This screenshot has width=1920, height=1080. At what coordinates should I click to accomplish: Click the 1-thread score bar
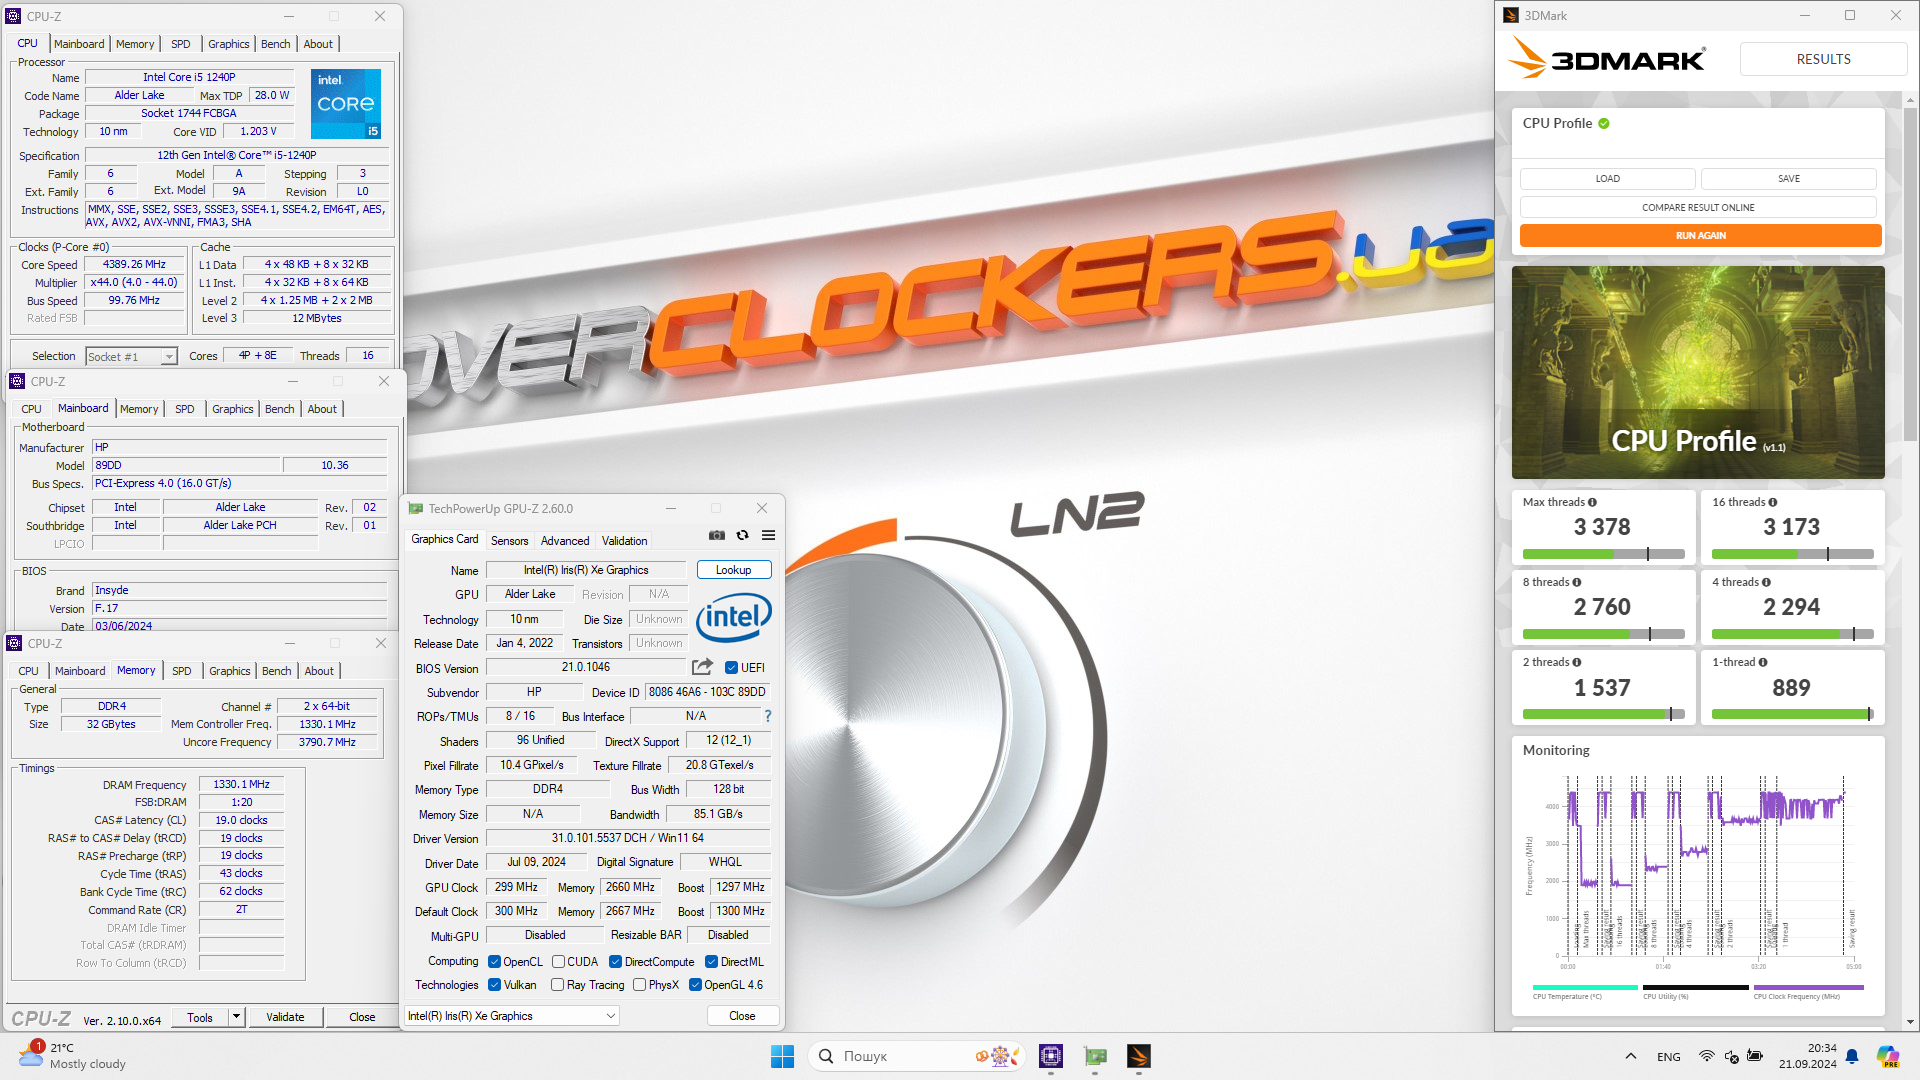pyautogui.click(x=1792, y=714)
